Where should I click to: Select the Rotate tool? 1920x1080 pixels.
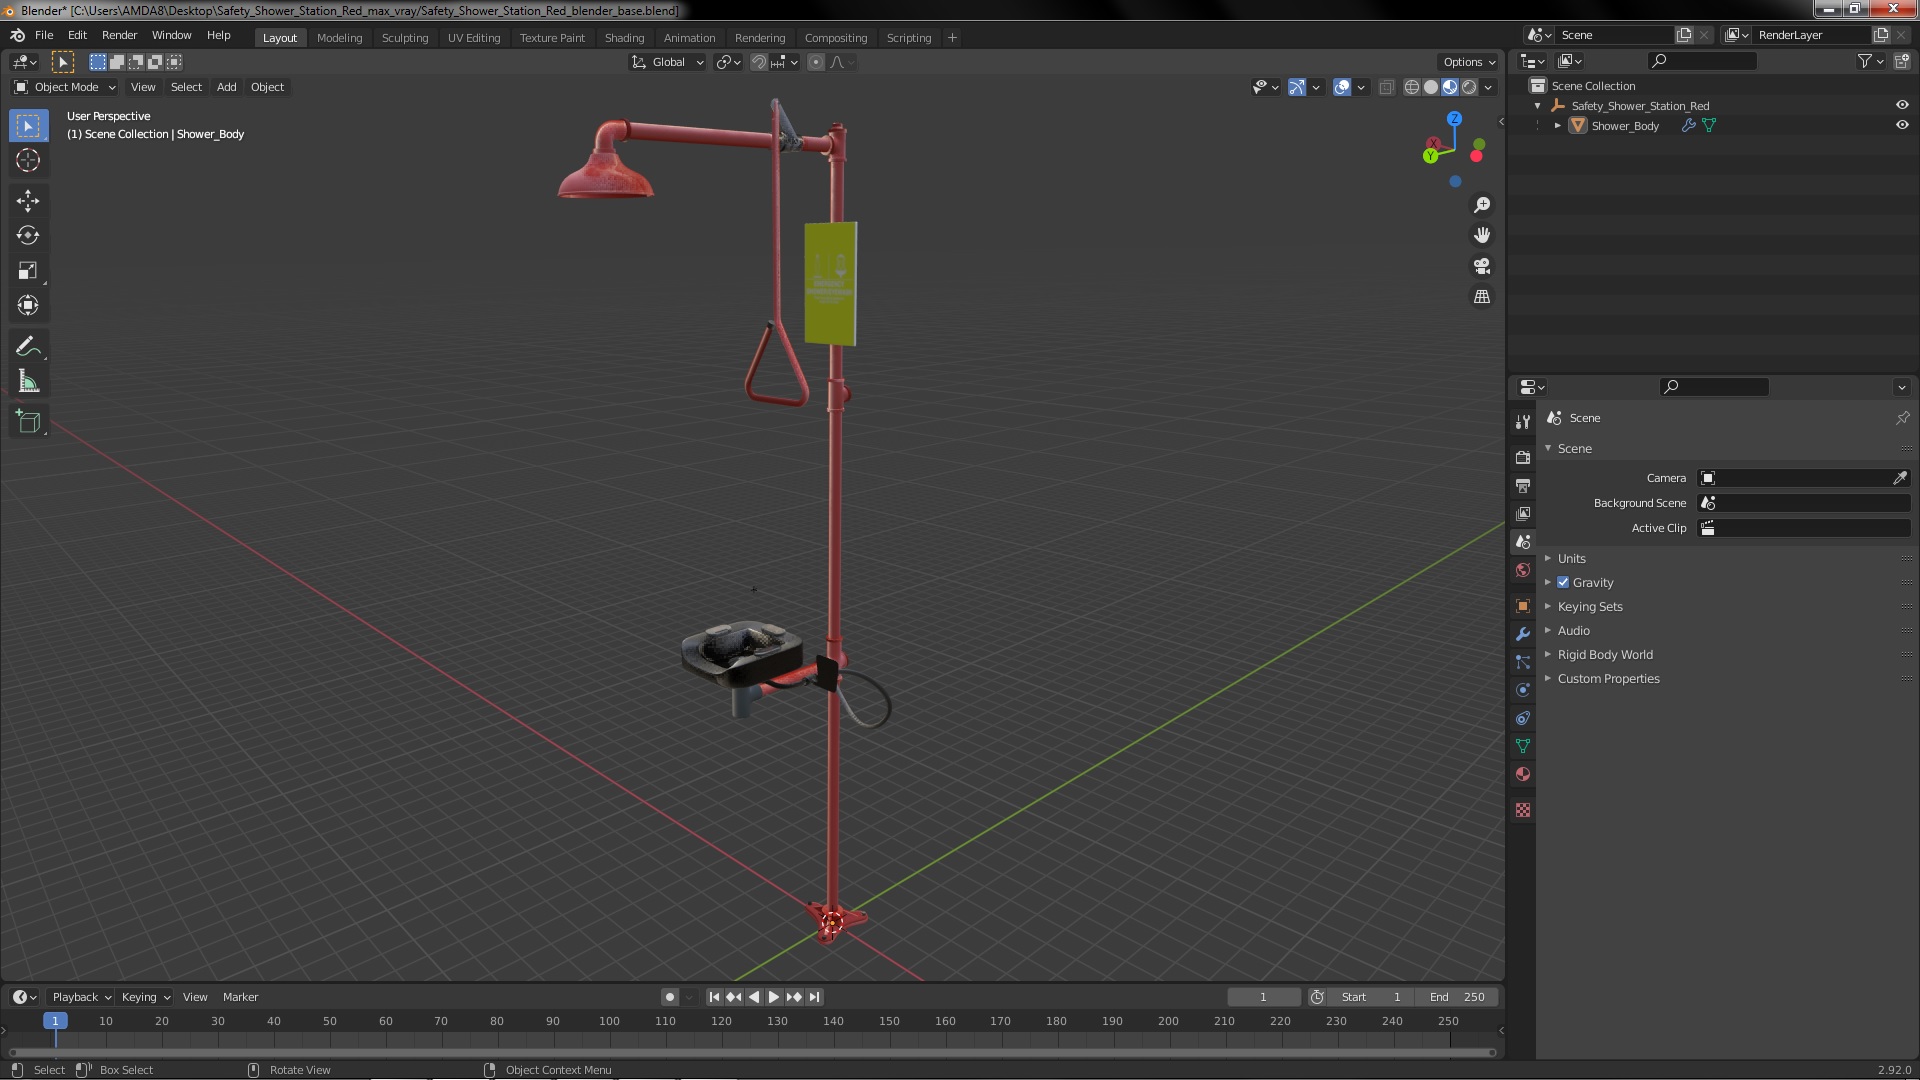pos(28,236)
